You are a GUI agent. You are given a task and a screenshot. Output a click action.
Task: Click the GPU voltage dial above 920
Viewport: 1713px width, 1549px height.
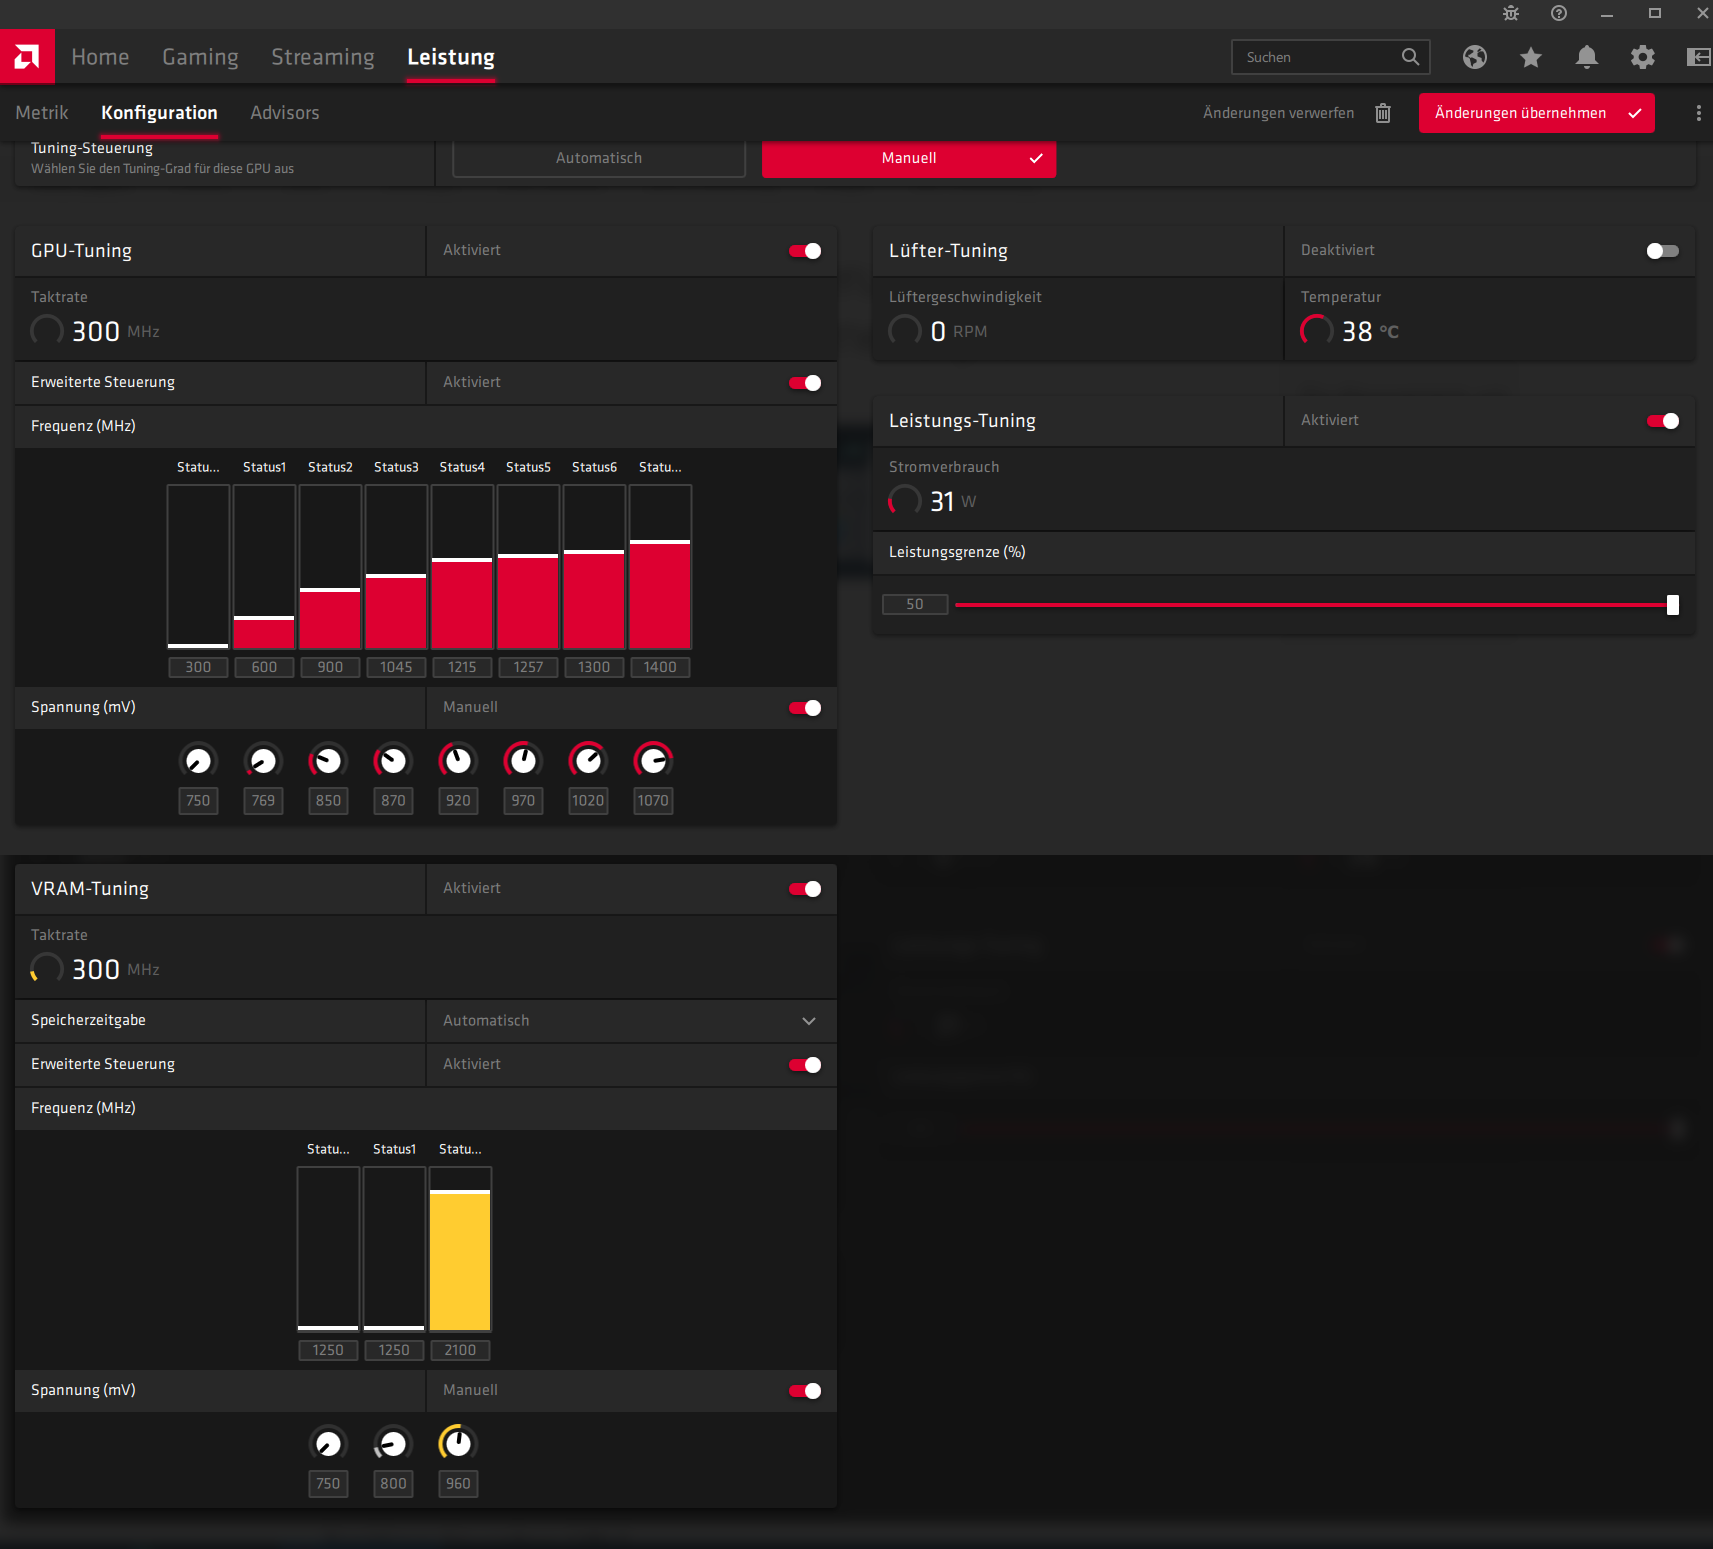pos(458,761)
